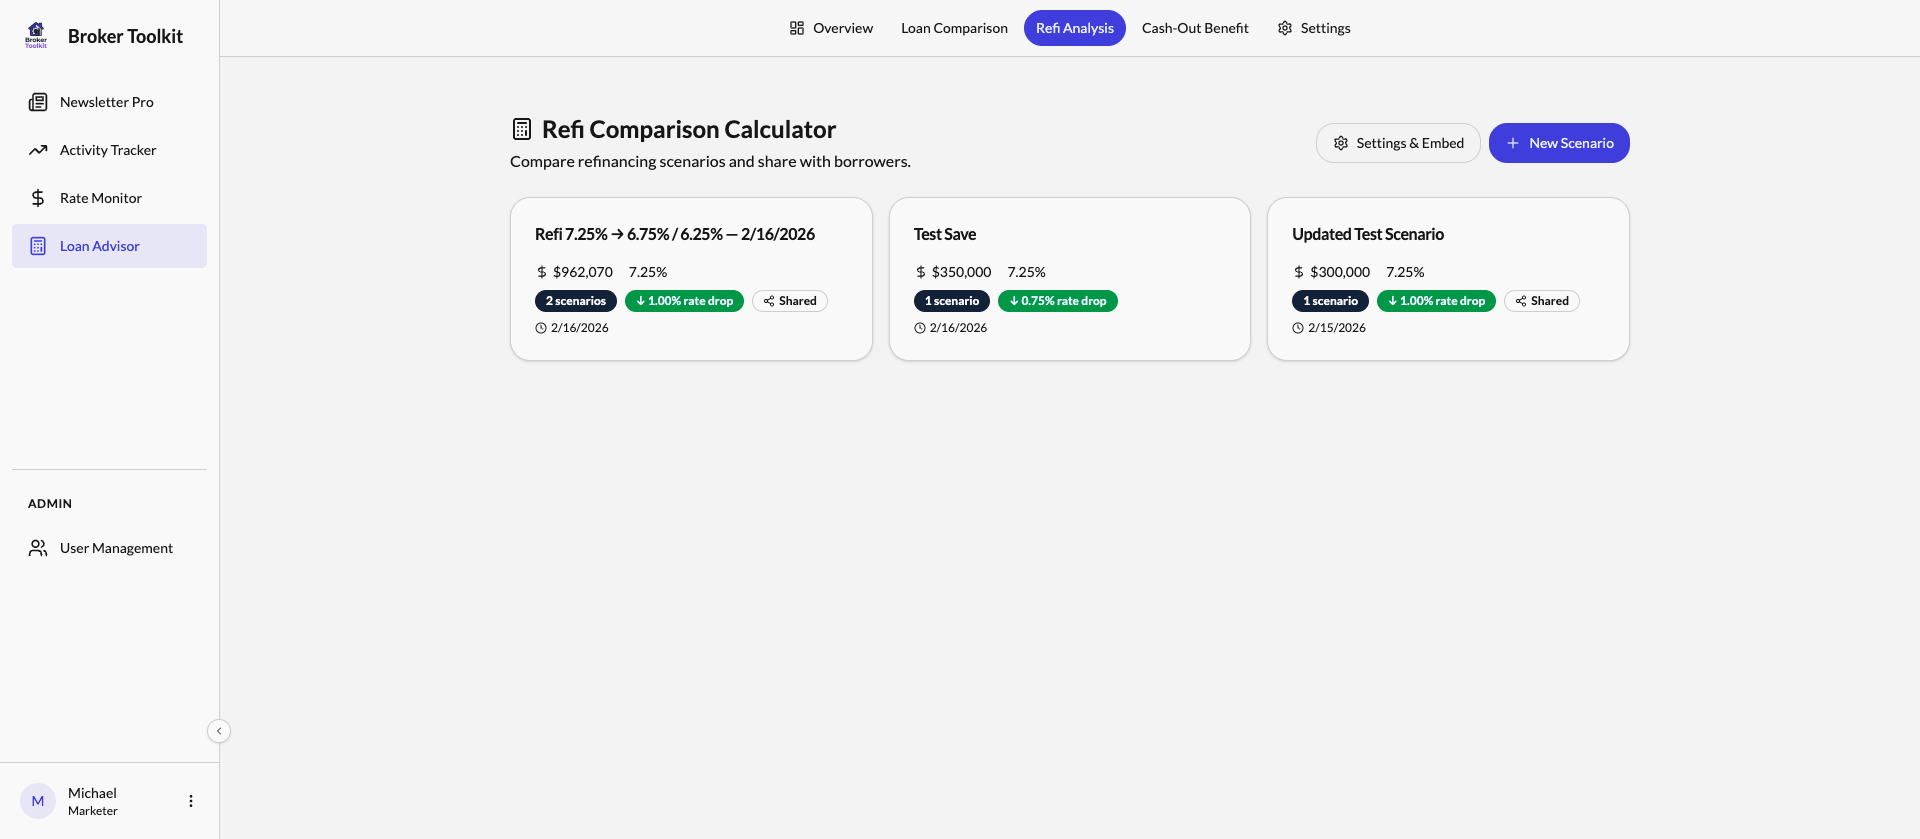
Task: Click the Broker Toolkit title
Action: click(x=125, y=36)
